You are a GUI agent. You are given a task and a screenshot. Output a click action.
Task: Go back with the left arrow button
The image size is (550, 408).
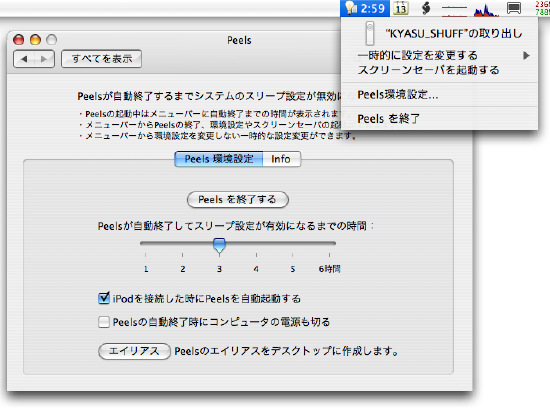click(24, 59)
